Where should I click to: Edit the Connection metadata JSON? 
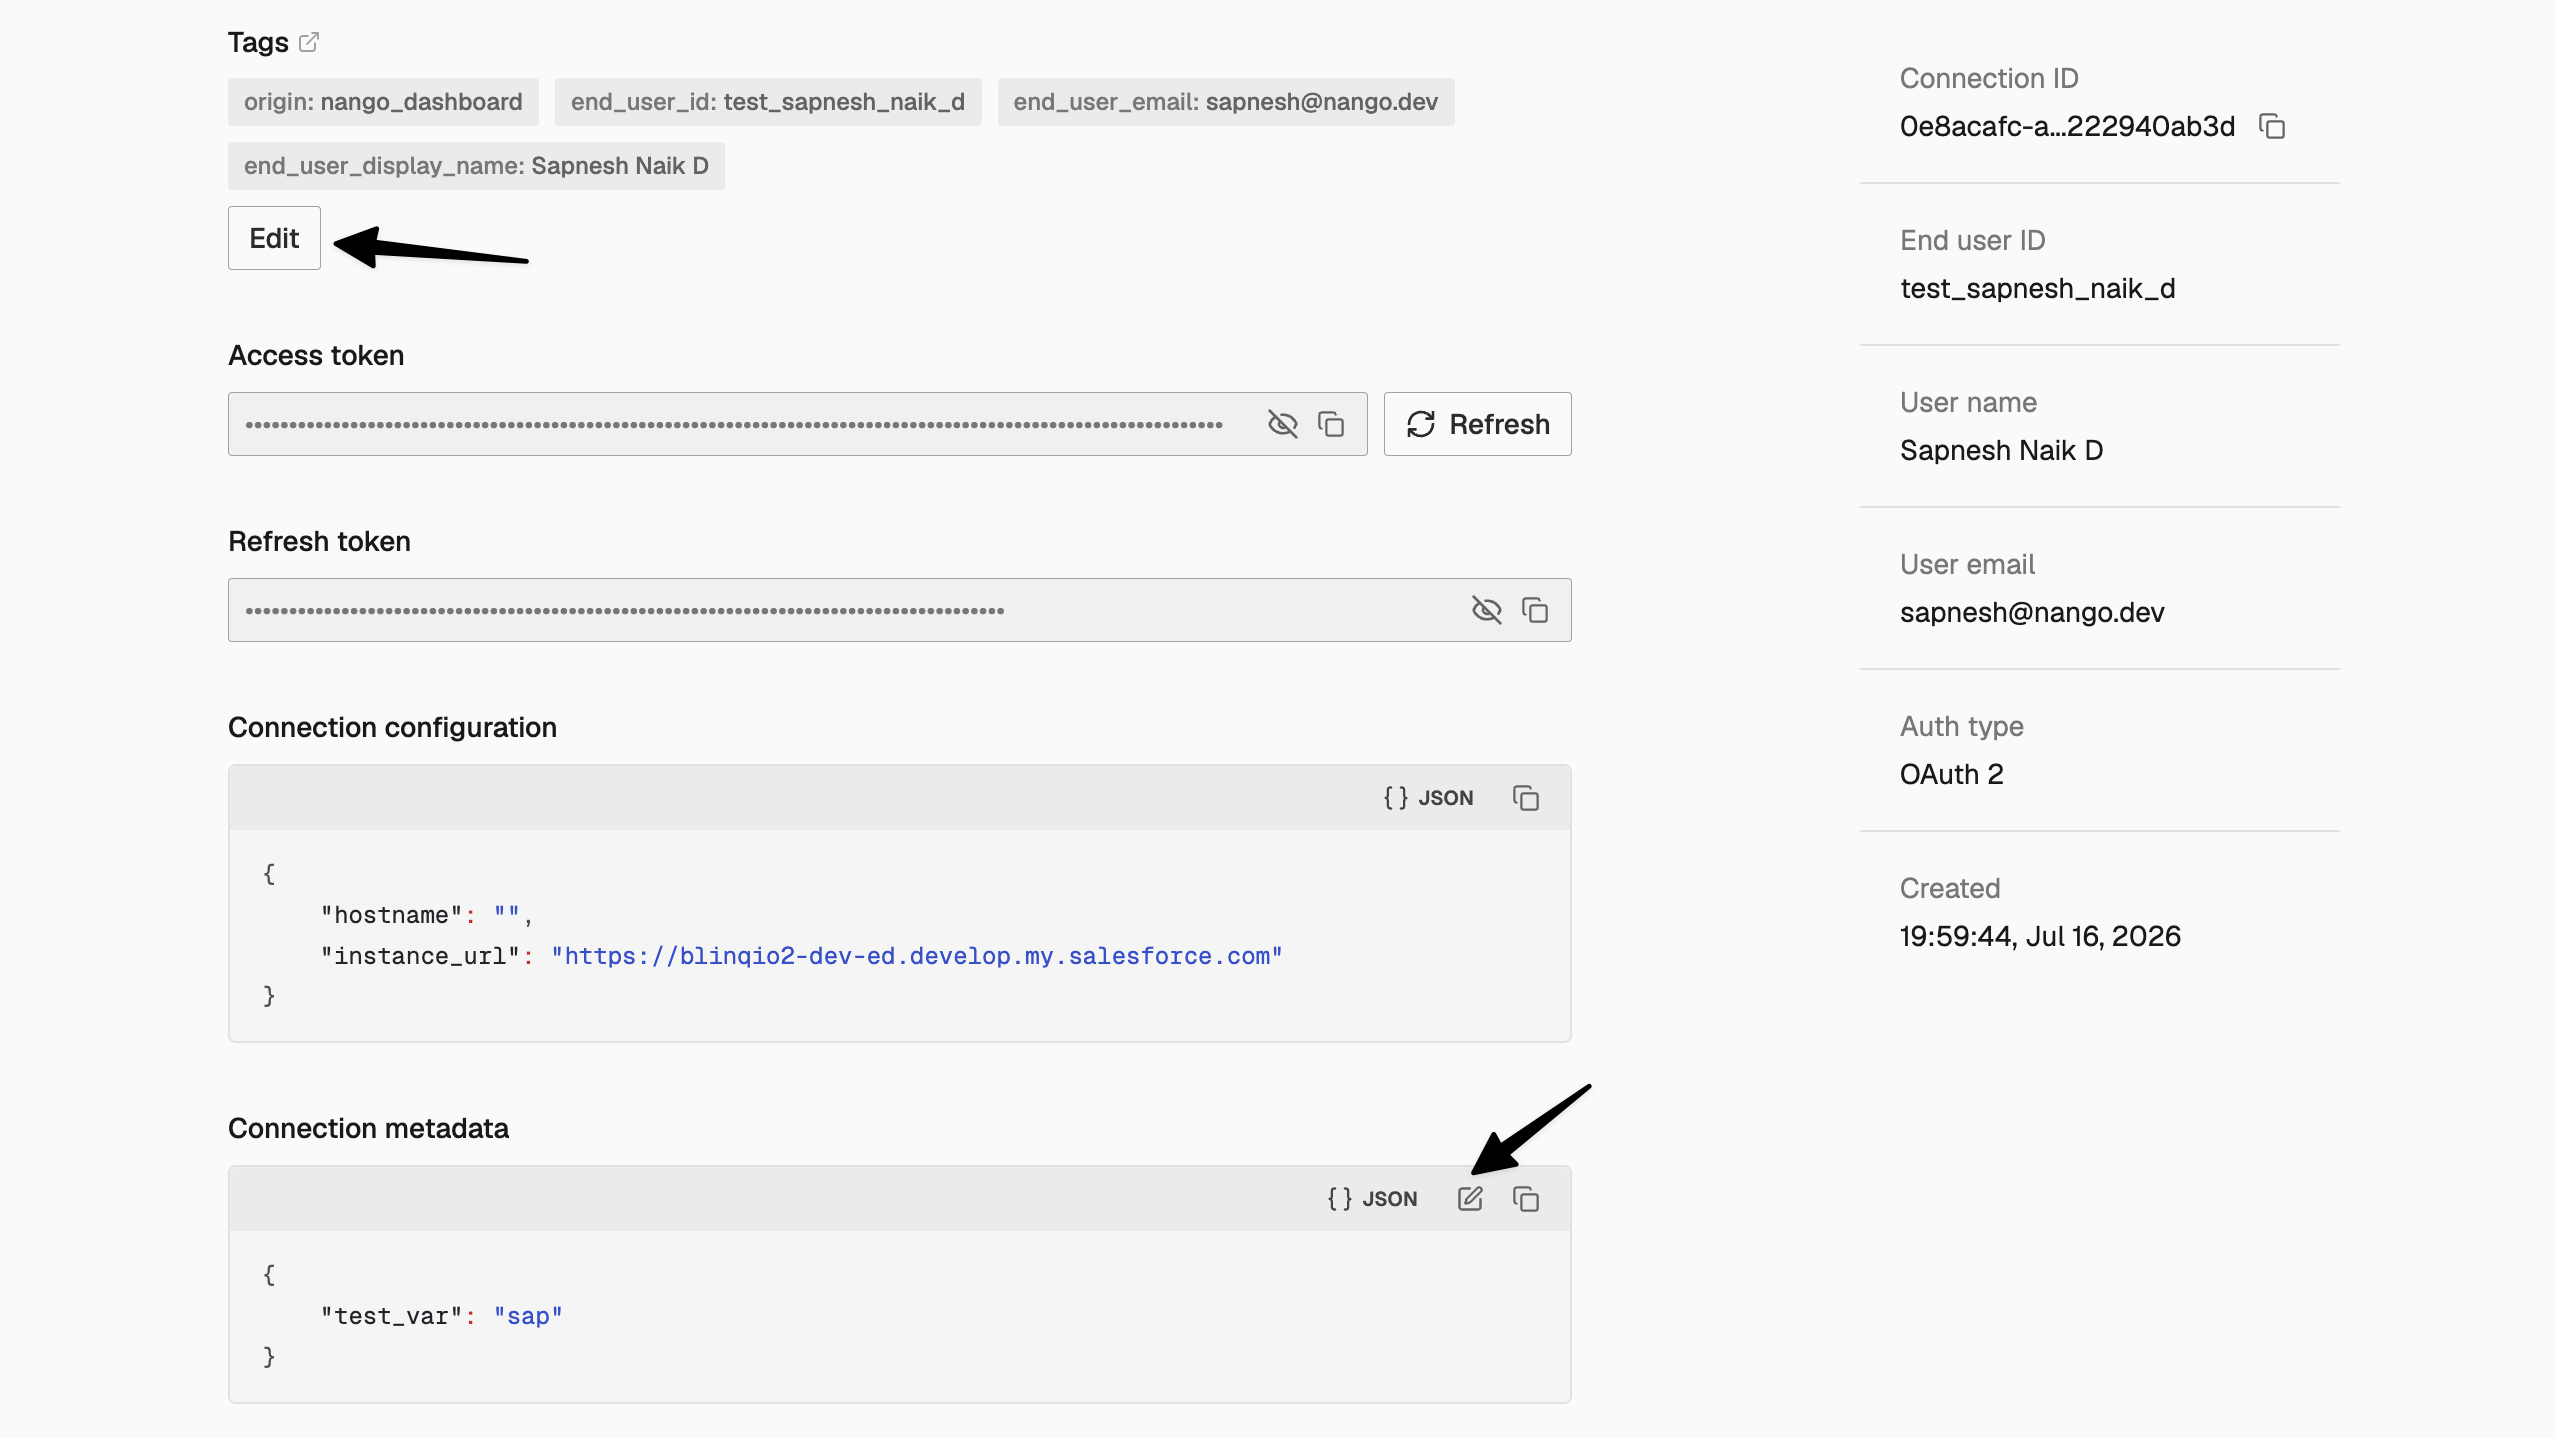click(x=1470, y=1199)
